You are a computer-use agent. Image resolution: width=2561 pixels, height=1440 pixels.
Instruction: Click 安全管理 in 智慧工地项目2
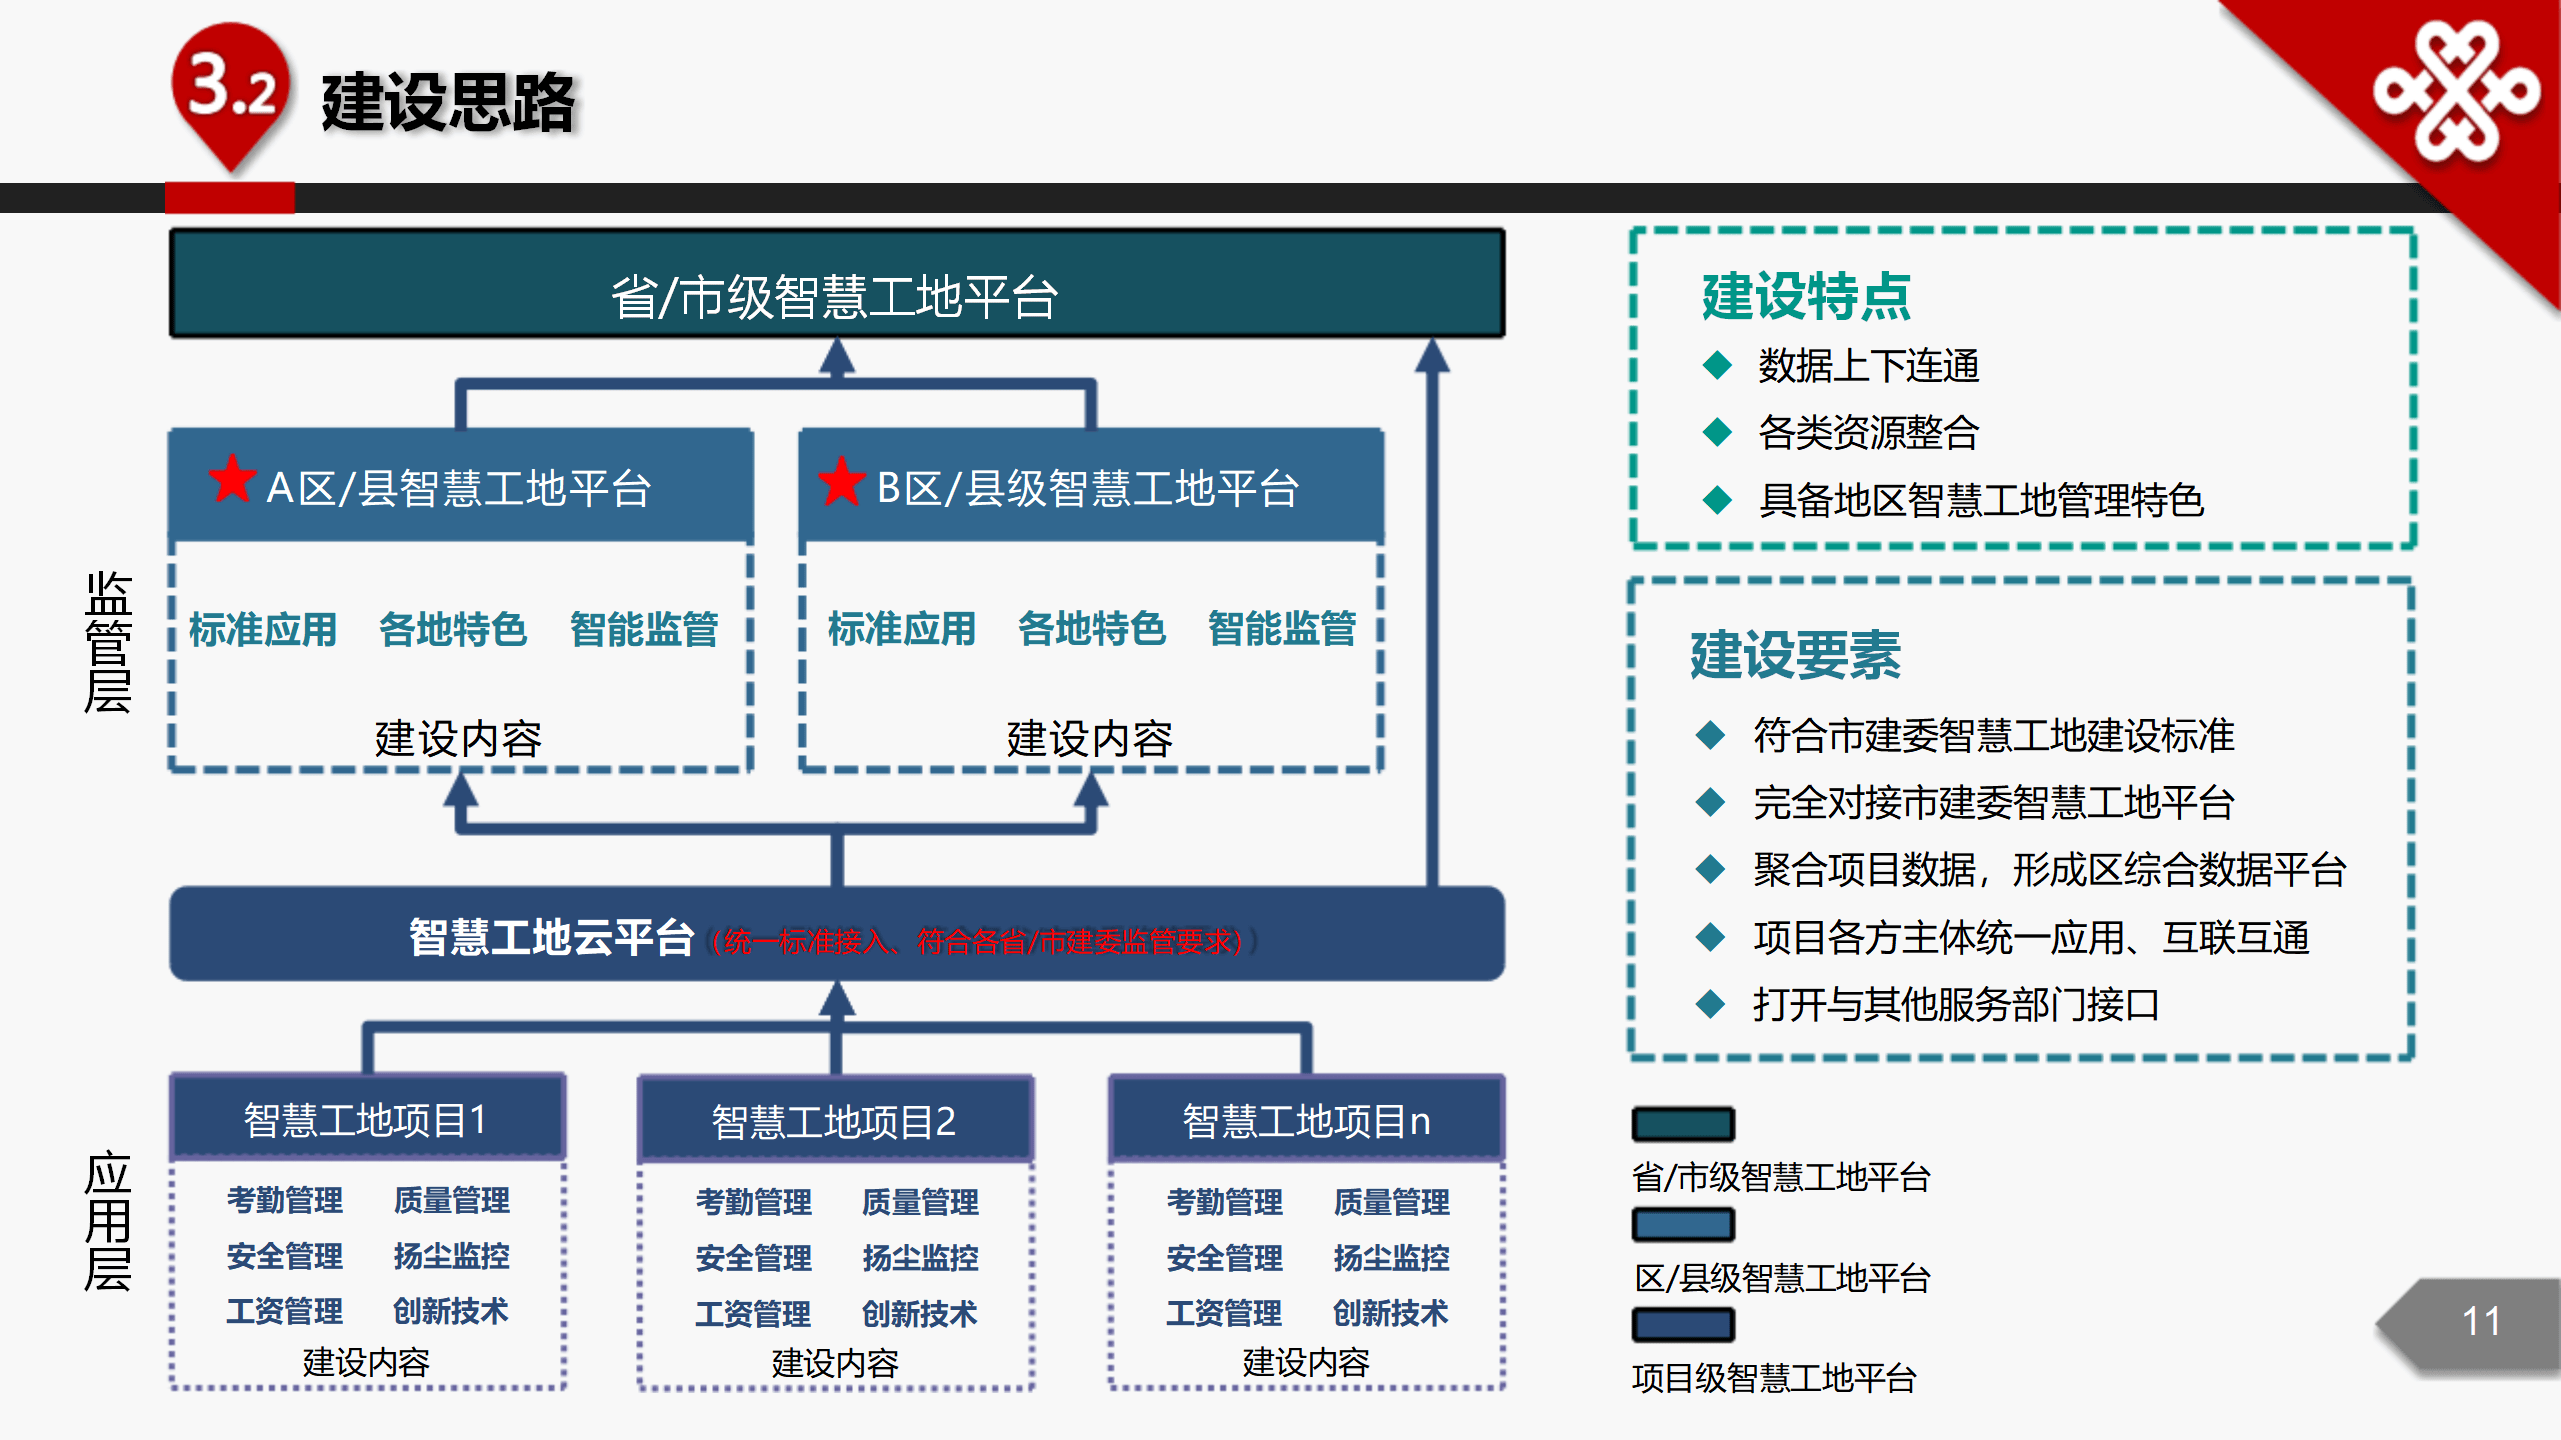click(754, 1258)
